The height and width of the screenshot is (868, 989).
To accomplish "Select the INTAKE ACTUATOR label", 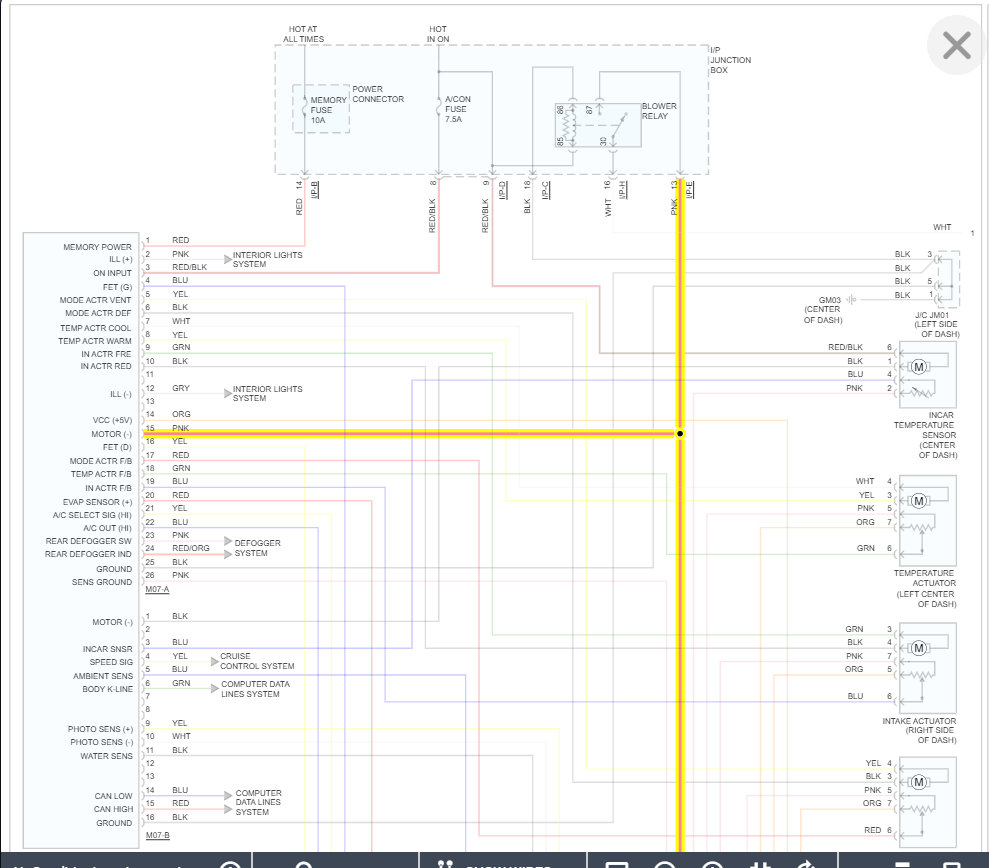I will pos(920,730).
